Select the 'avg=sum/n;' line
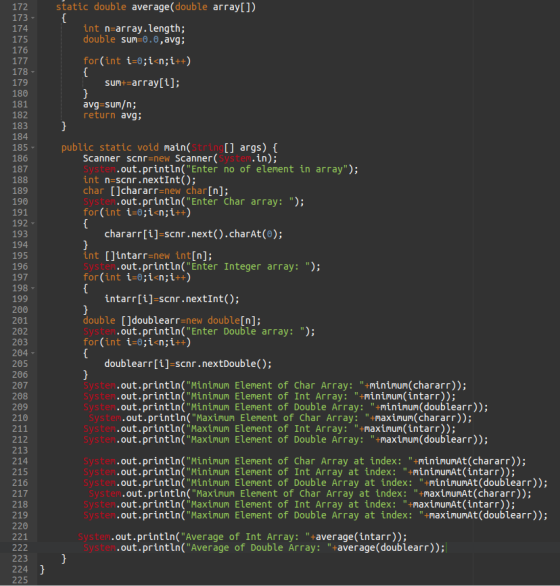This screenshot has width=560, height=586. (110, 104)
